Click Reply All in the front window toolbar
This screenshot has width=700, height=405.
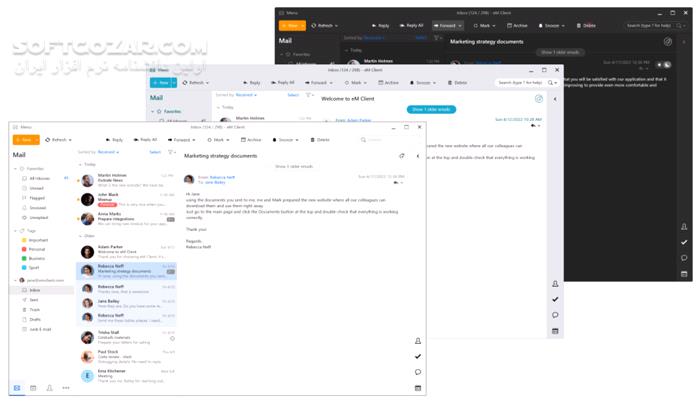click(x=146, y=140)
